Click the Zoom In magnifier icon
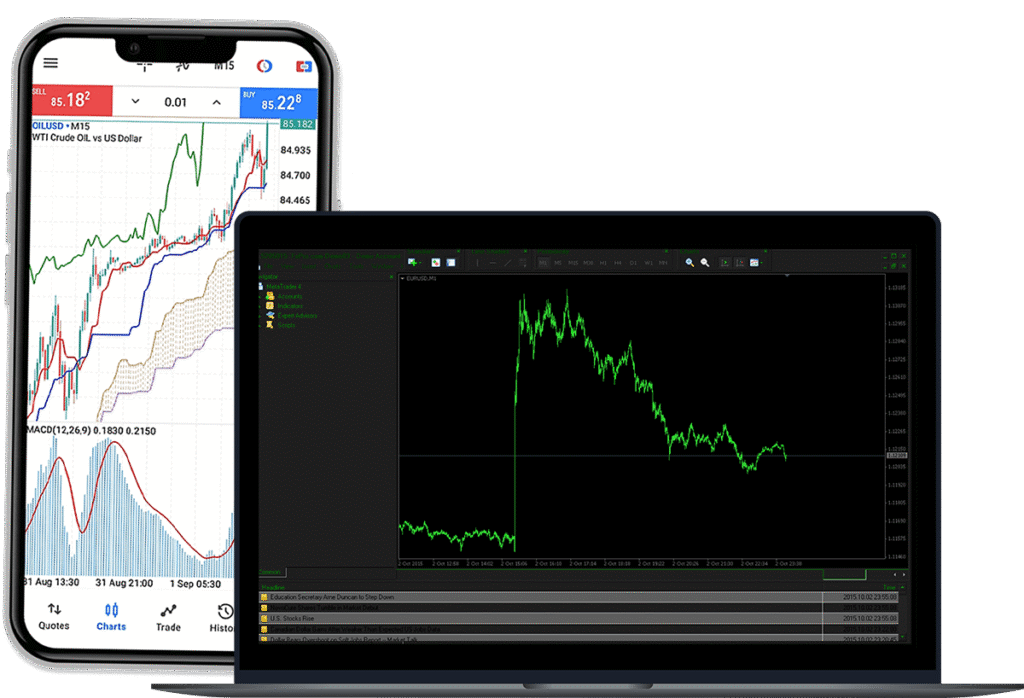This screenshot has width=1024, height=698. (690, 262)
